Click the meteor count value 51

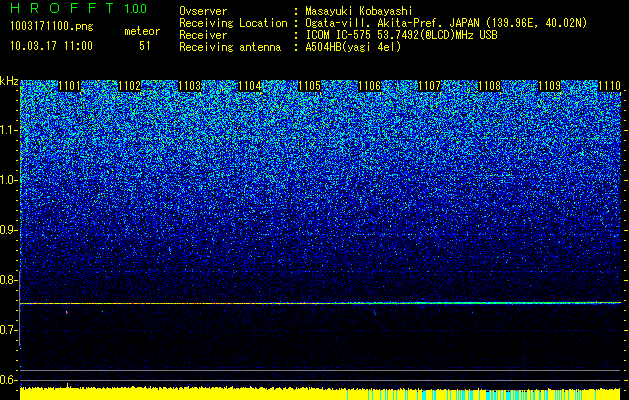(144, 46)
